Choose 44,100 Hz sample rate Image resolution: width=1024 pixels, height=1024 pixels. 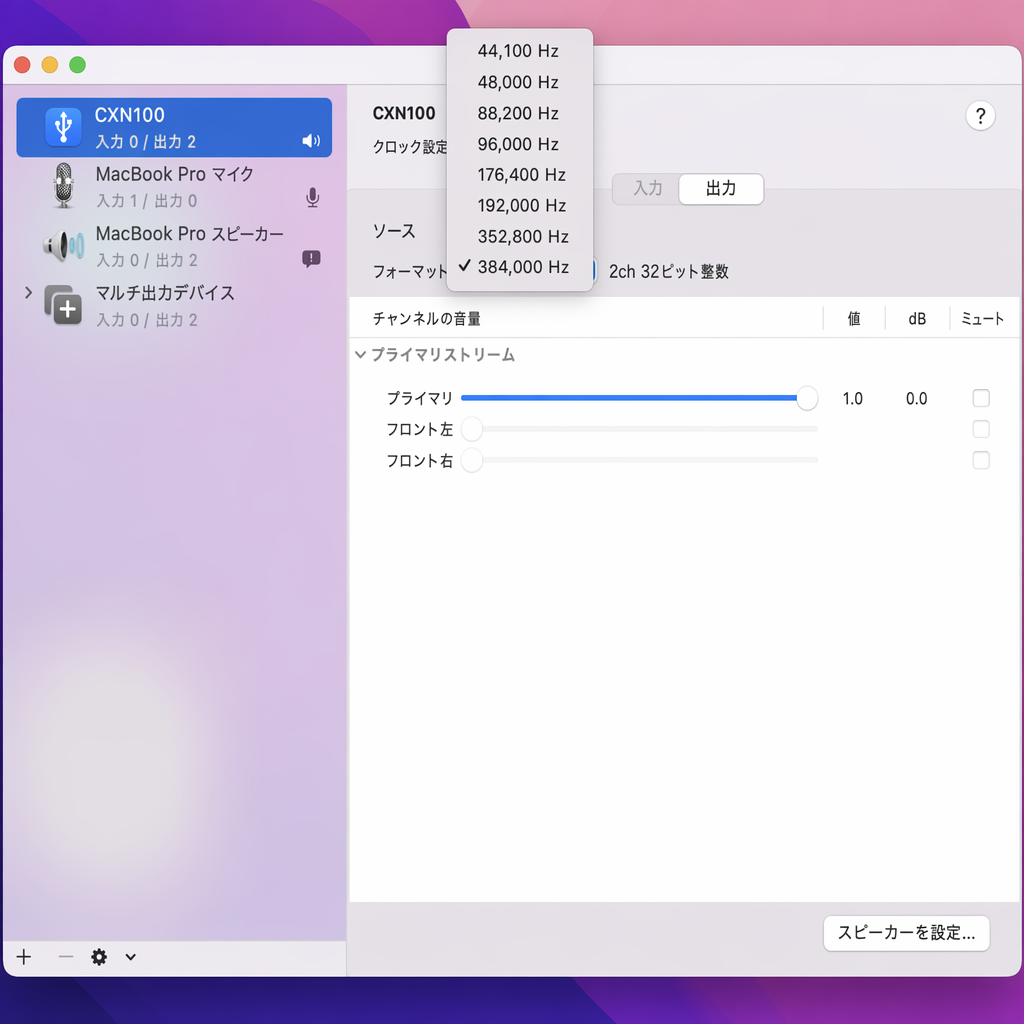[x=520, y=51]
